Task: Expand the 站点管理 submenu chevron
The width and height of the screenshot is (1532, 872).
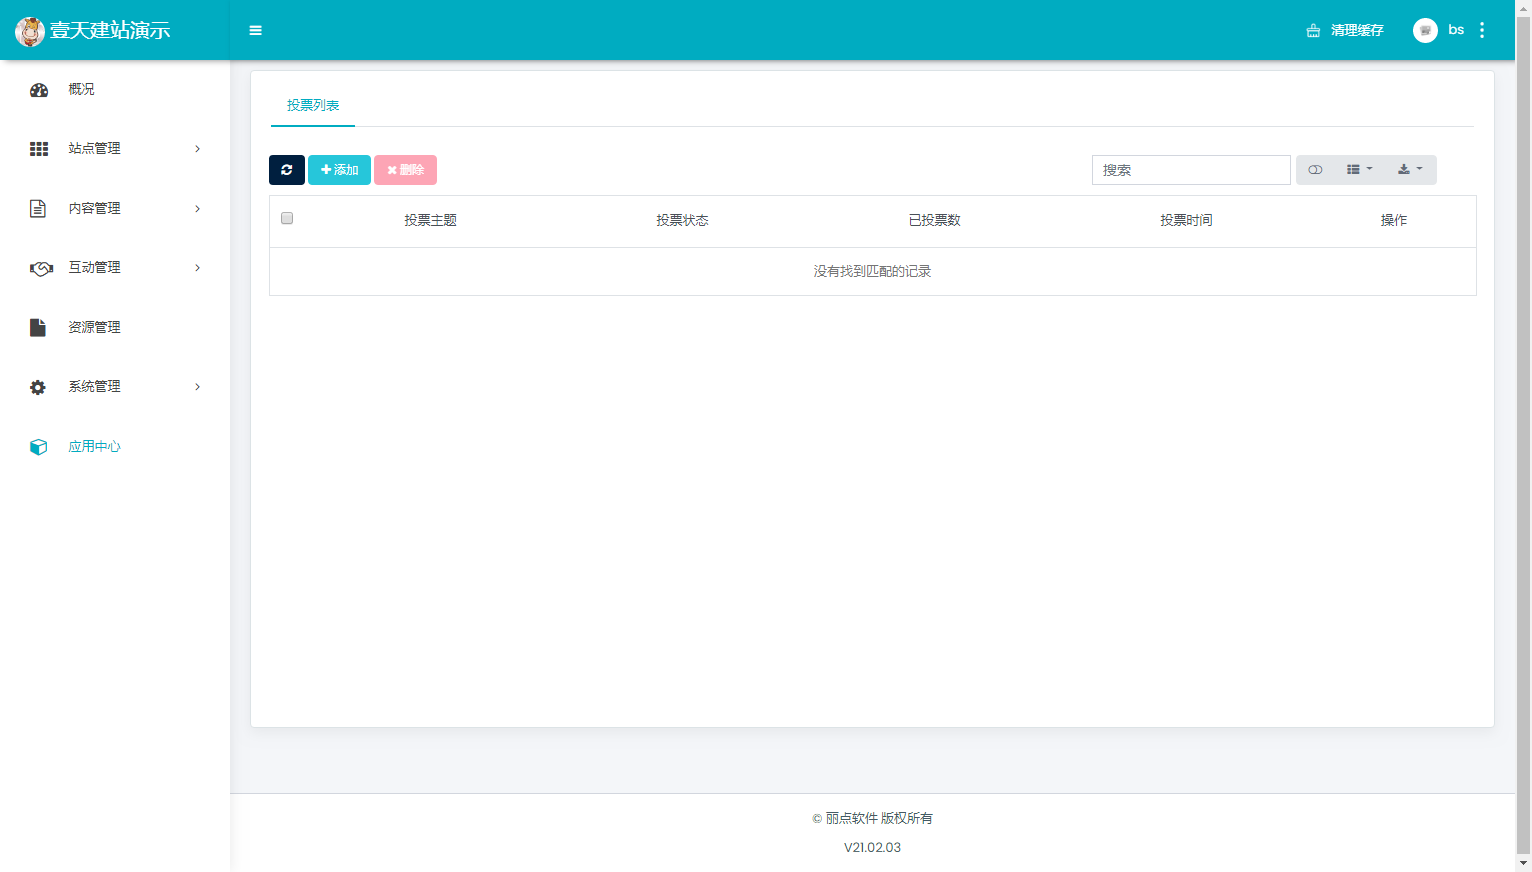Action: click(x=198, y=149)
